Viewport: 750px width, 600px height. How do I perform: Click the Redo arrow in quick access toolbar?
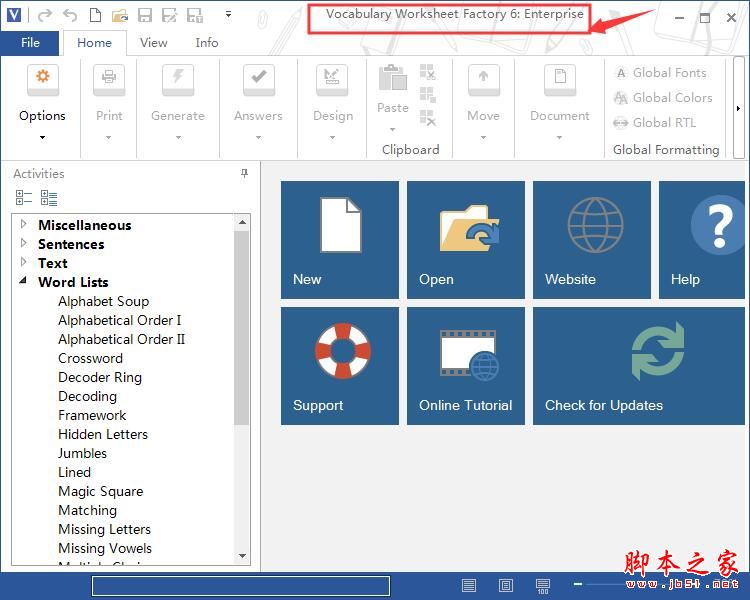tap(44, 15)
